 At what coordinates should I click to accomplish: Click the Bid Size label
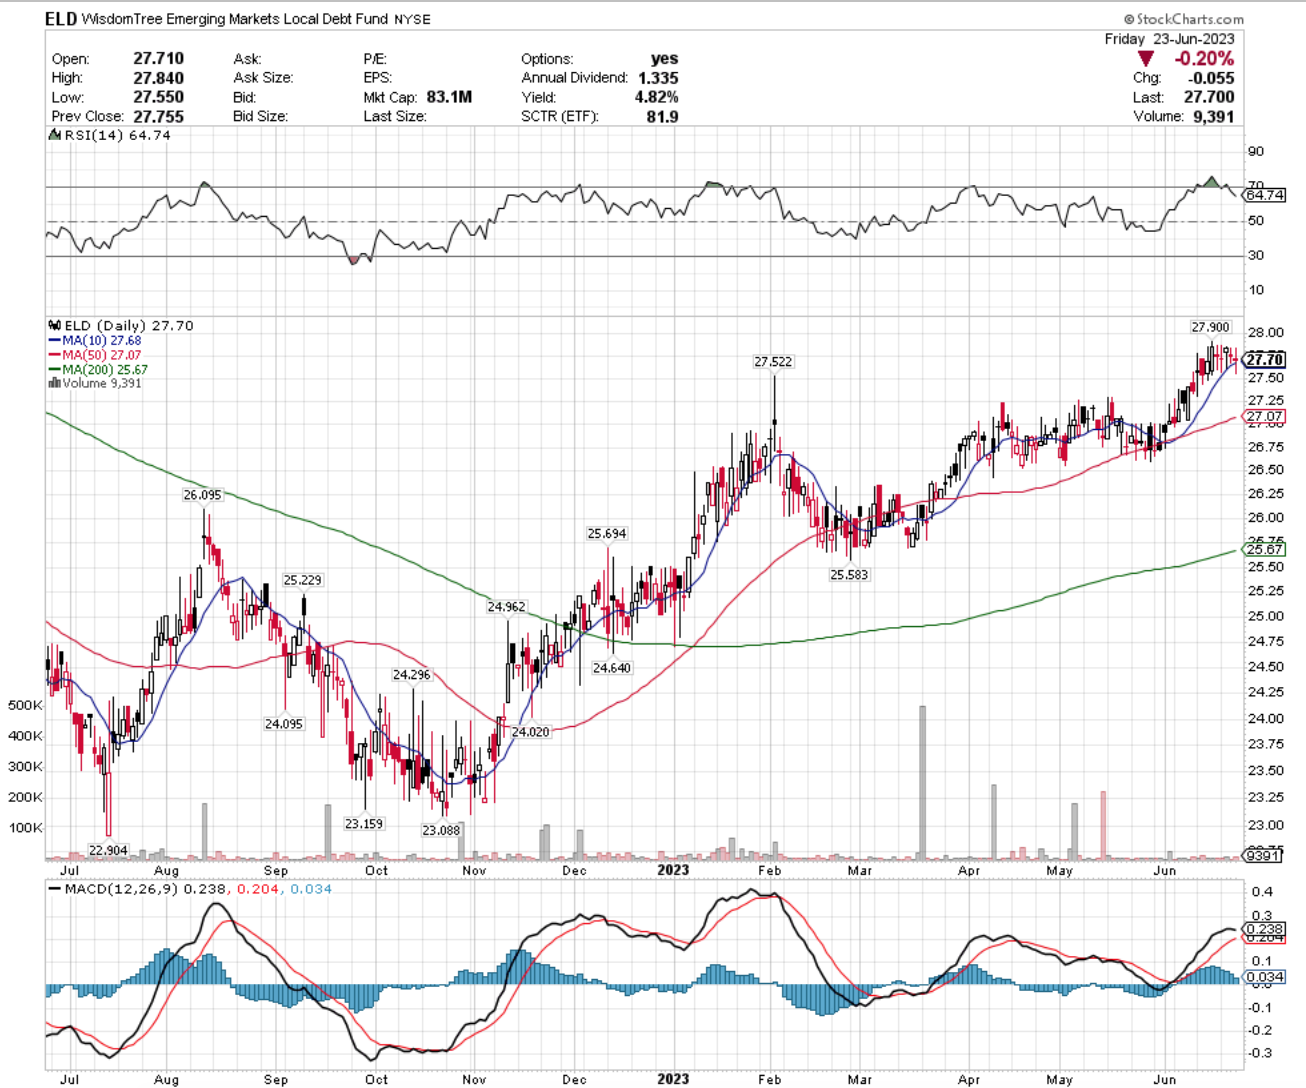coord(261,116)
